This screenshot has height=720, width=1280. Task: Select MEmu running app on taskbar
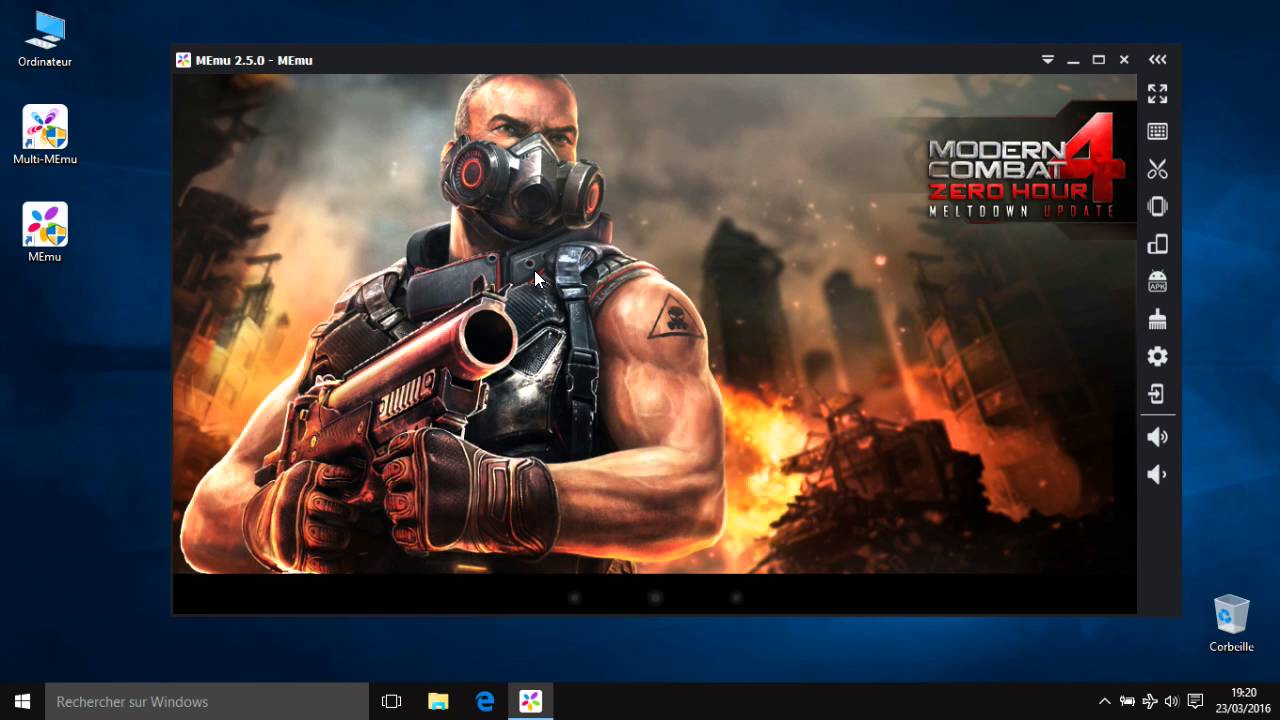(531, 701)
